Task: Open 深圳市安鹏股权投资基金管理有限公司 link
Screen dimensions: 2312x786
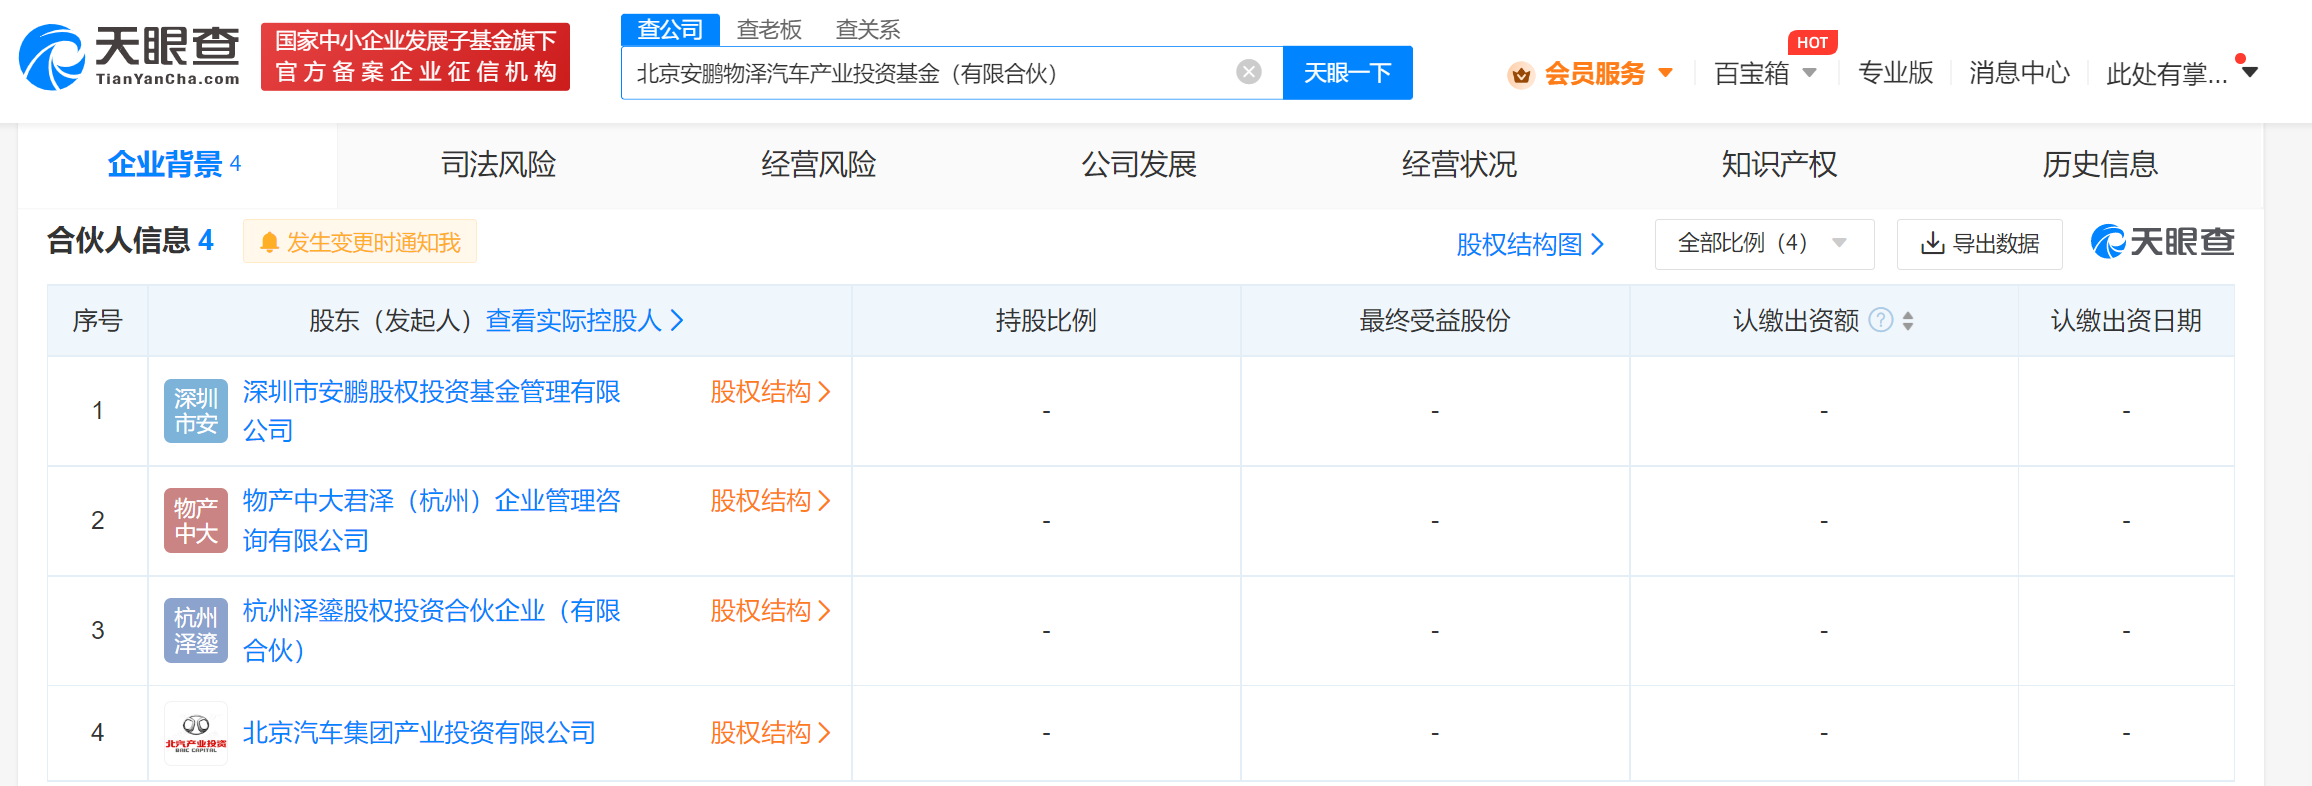Action: click(432, 411)
